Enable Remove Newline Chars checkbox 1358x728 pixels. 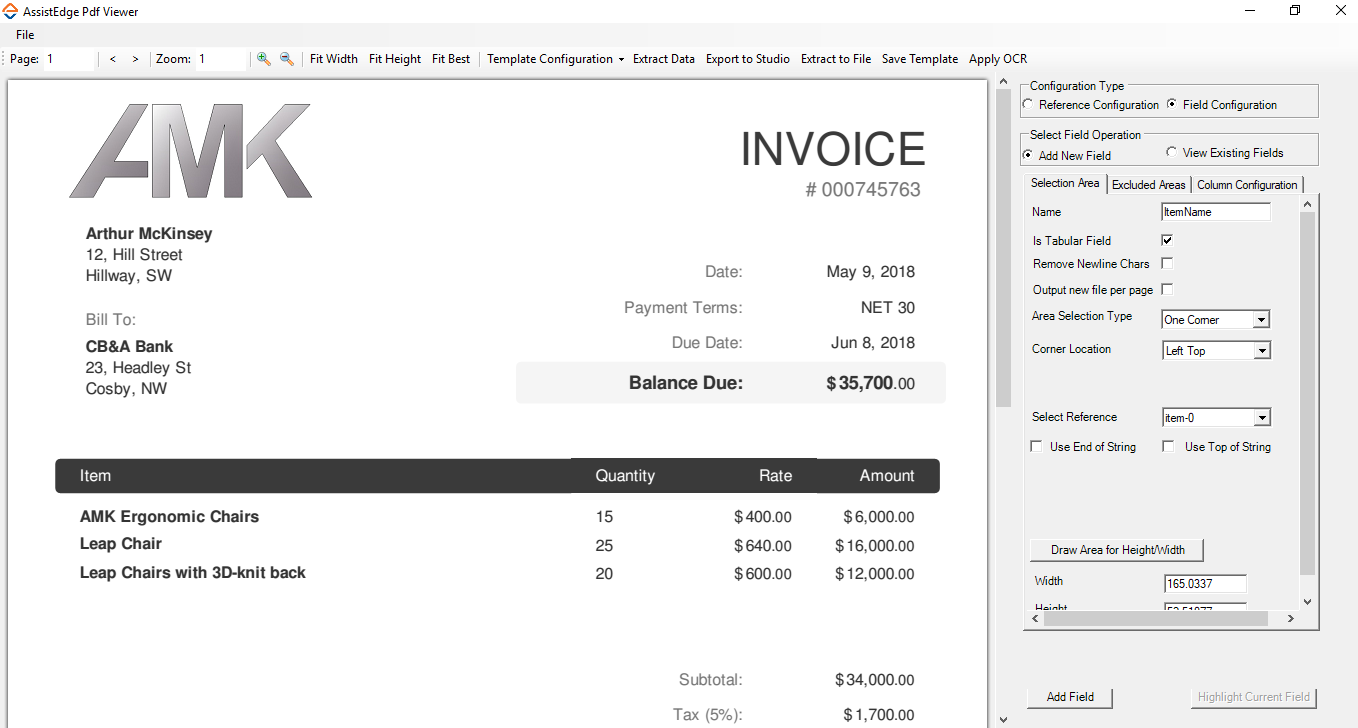(1167, 264)
